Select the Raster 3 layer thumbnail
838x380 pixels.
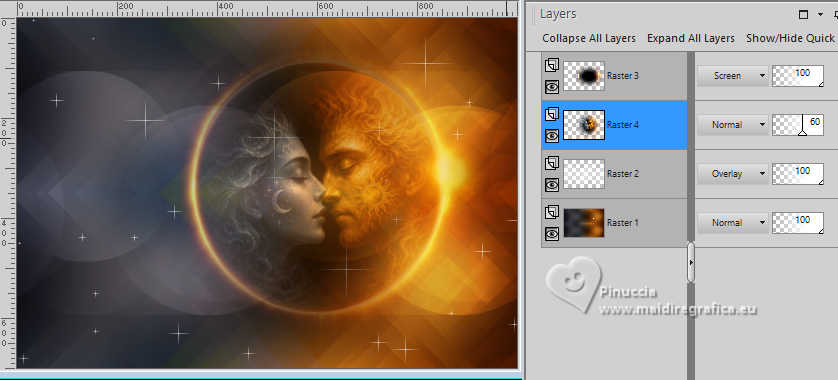[x=584, y=76]
